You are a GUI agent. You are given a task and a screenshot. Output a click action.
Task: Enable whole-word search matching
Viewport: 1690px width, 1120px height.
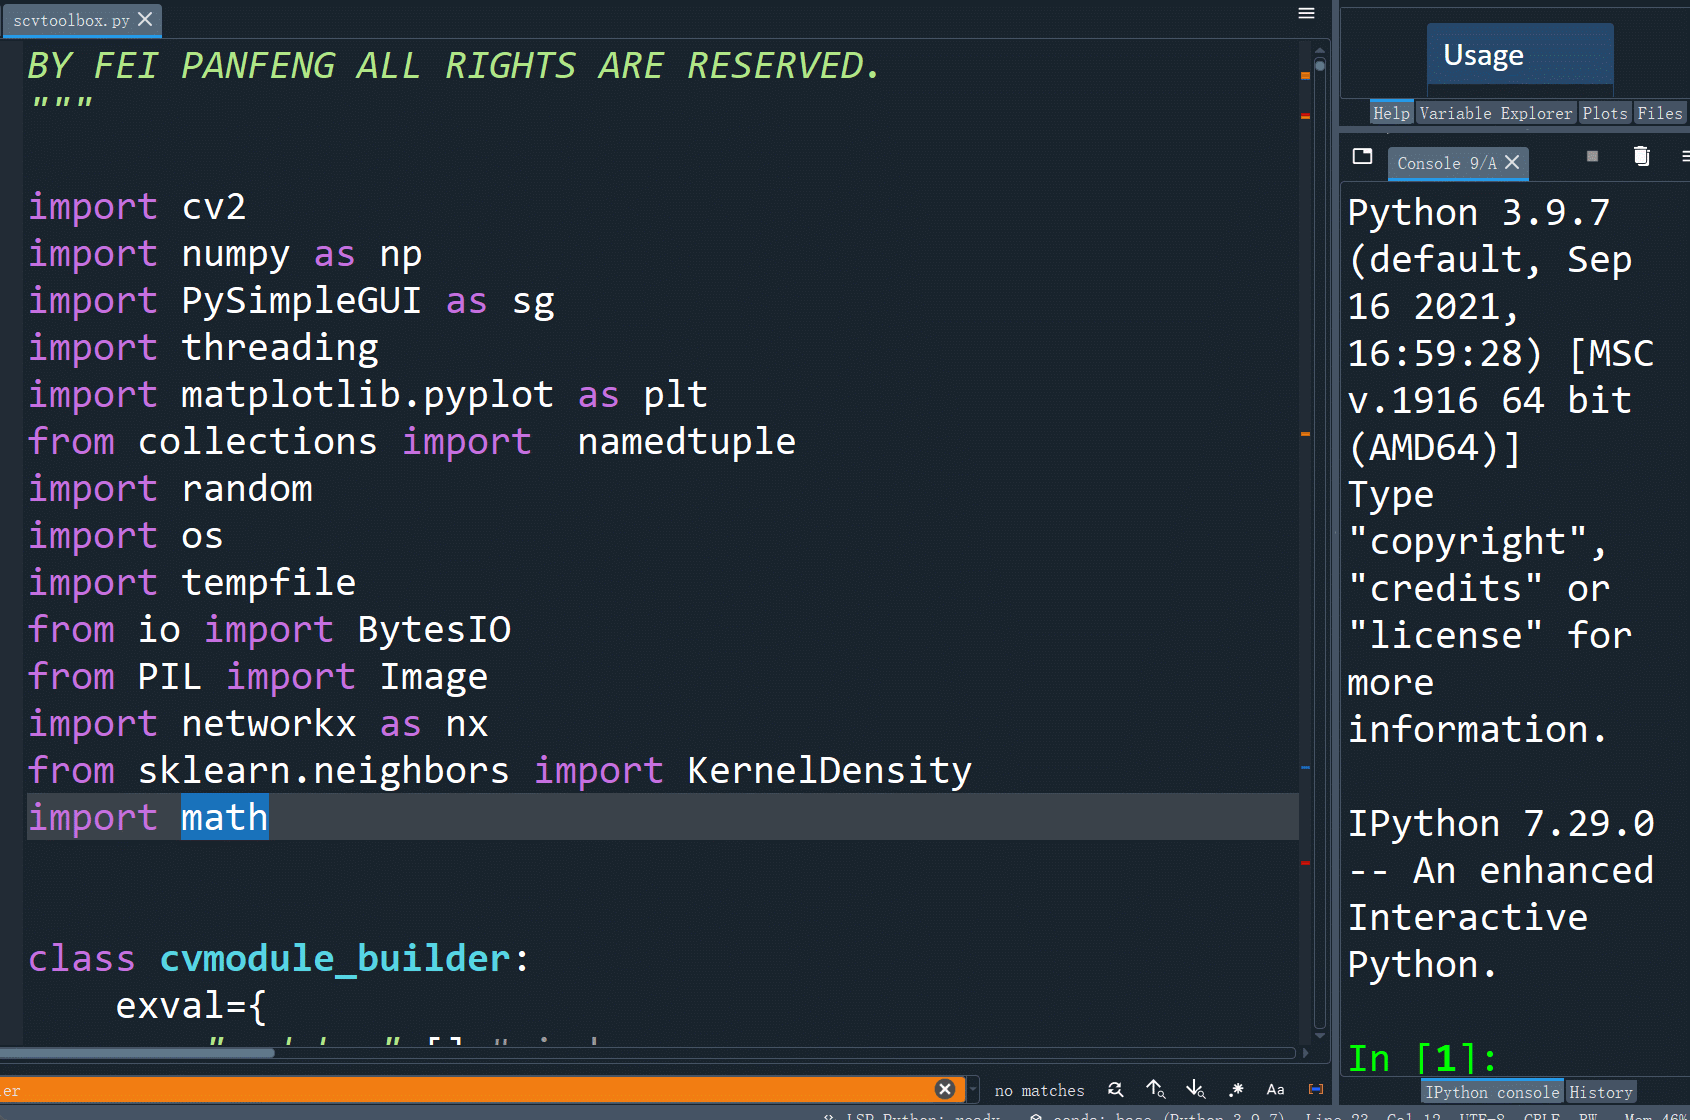coord(1315,1089)
